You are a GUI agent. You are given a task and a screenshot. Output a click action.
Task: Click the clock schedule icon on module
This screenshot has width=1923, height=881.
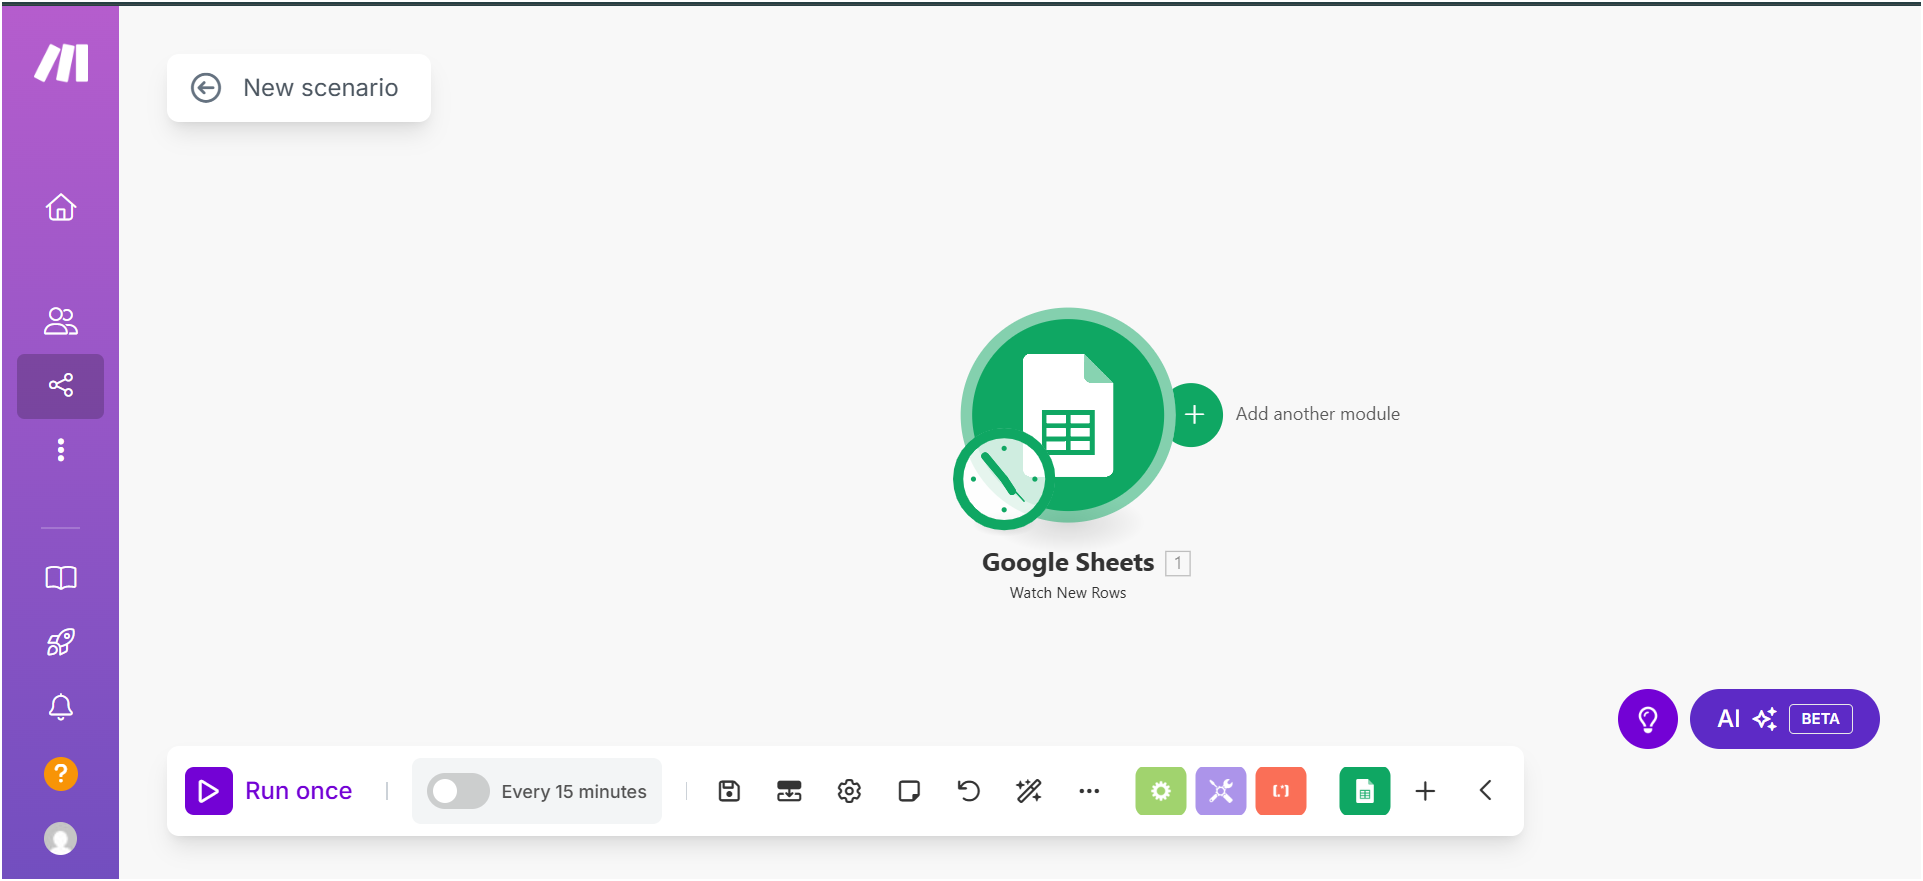[x=1004, y=480]
